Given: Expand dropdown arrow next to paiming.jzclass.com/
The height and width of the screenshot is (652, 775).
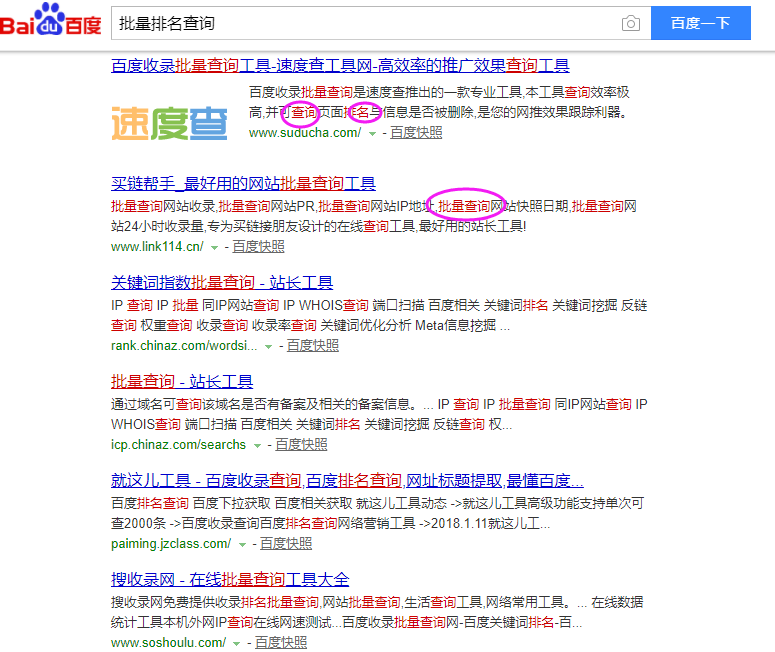Looking at the screenshot, I should coord(242,544).
